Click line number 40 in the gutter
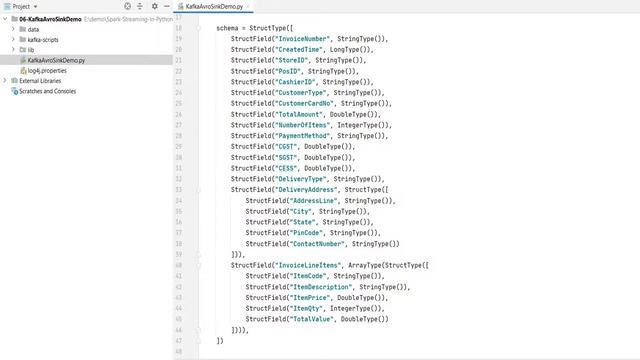The height and width of the screenshot is (360, 640). click(178, 265)
